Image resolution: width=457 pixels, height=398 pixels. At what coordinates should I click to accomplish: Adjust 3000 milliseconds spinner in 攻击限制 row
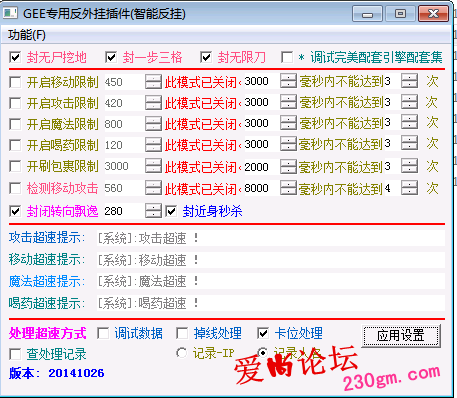pyautogui.click(x=288, y=102)
